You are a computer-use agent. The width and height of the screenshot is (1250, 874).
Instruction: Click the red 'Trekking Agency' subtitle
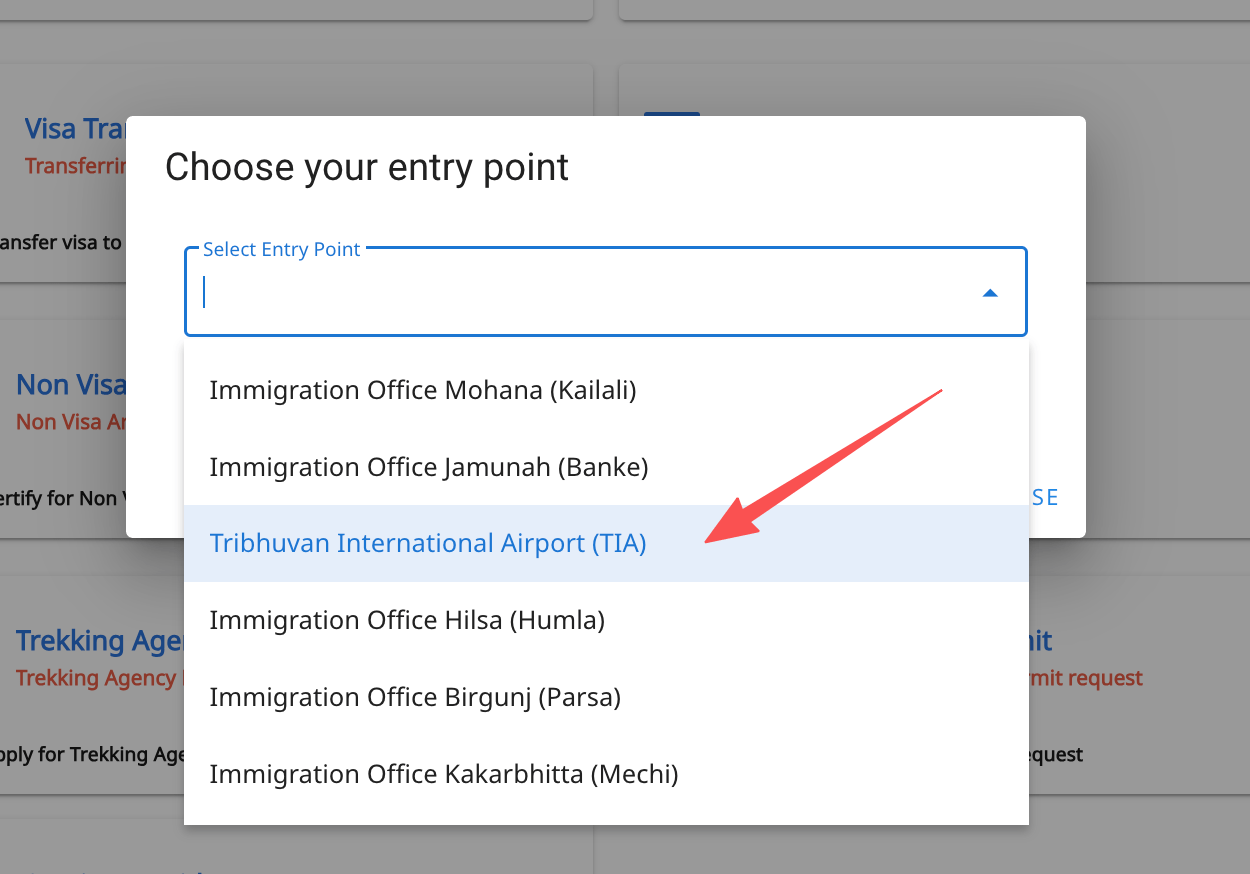coord(96,678)
